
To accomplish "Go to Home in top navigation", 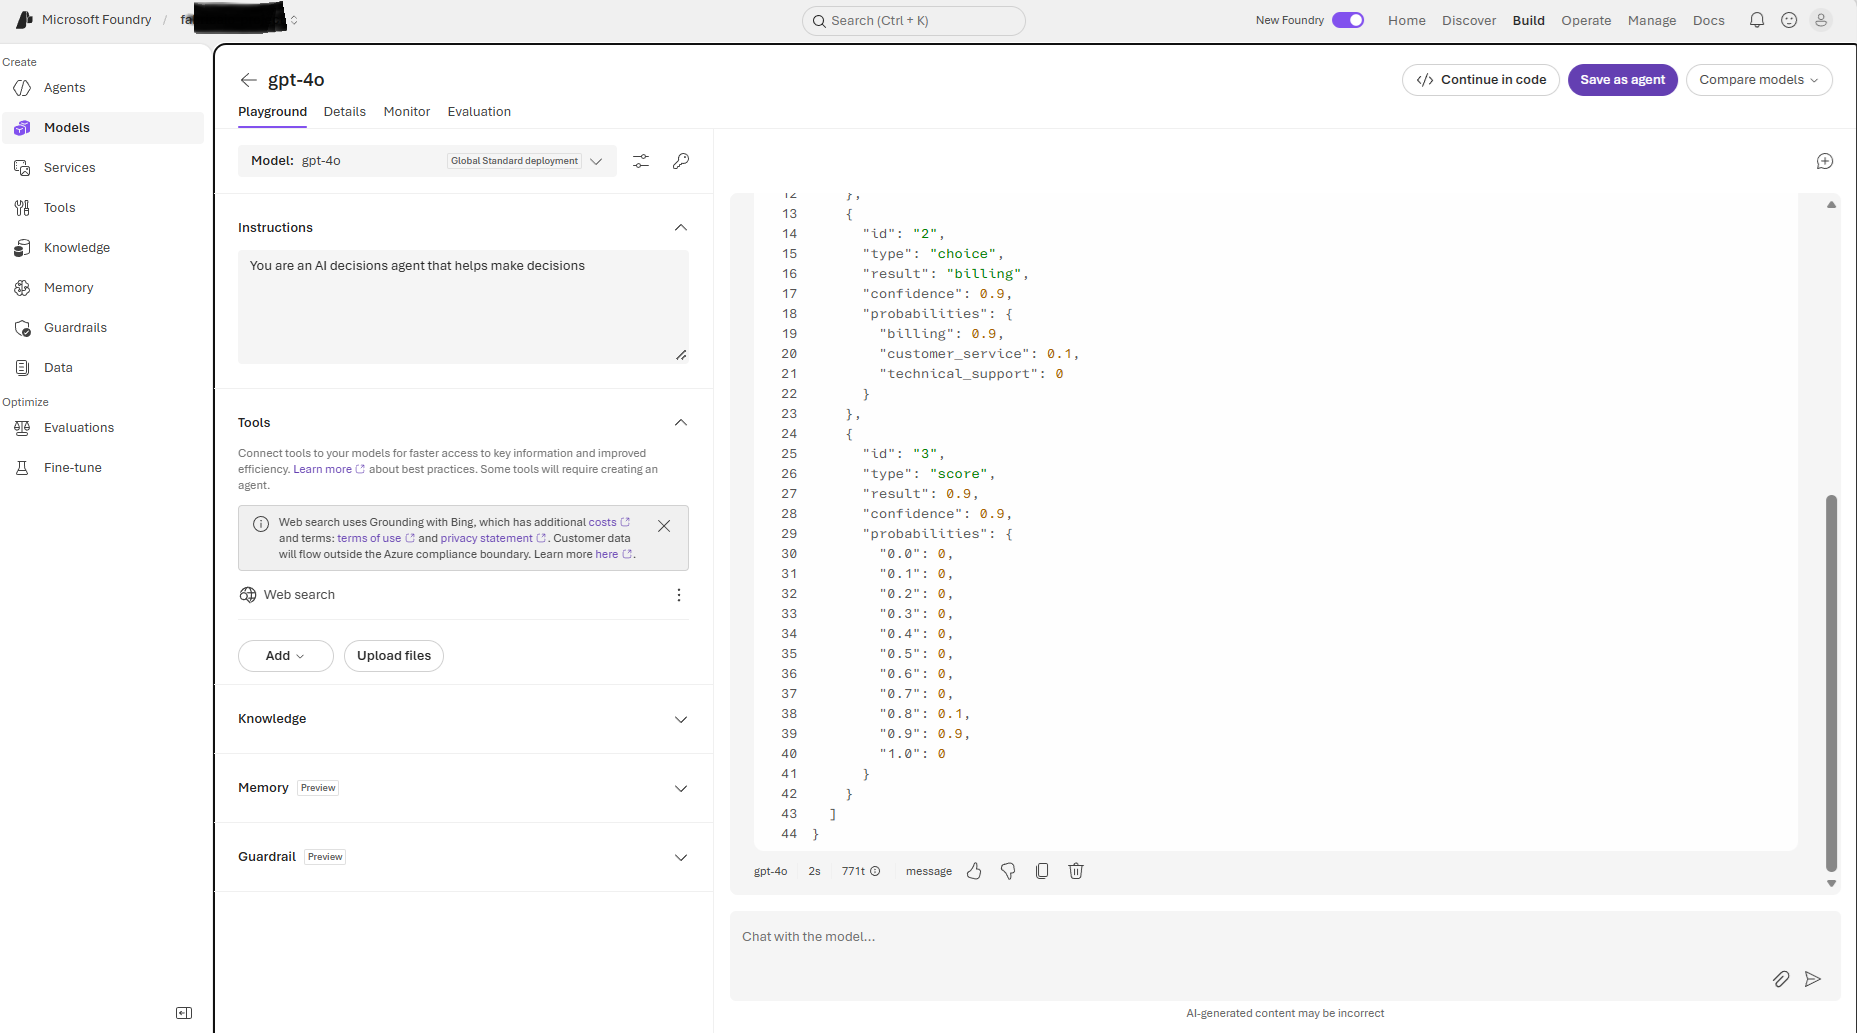I will tap(1407, 20).
